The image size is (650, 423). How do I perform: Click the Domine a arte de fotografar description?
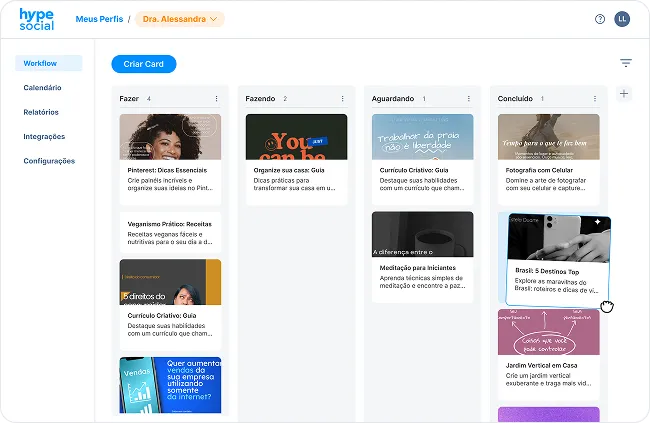[546, 184]
